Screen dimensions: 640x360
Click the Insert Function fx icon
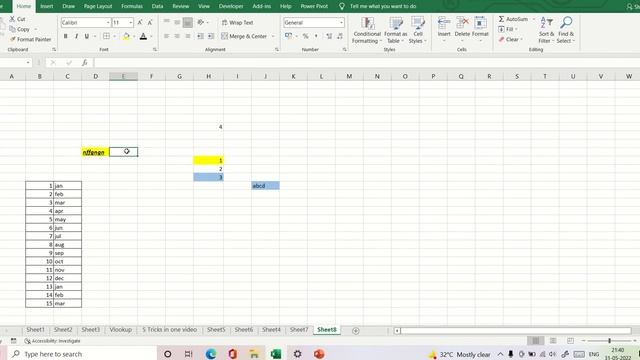(84, 62)
